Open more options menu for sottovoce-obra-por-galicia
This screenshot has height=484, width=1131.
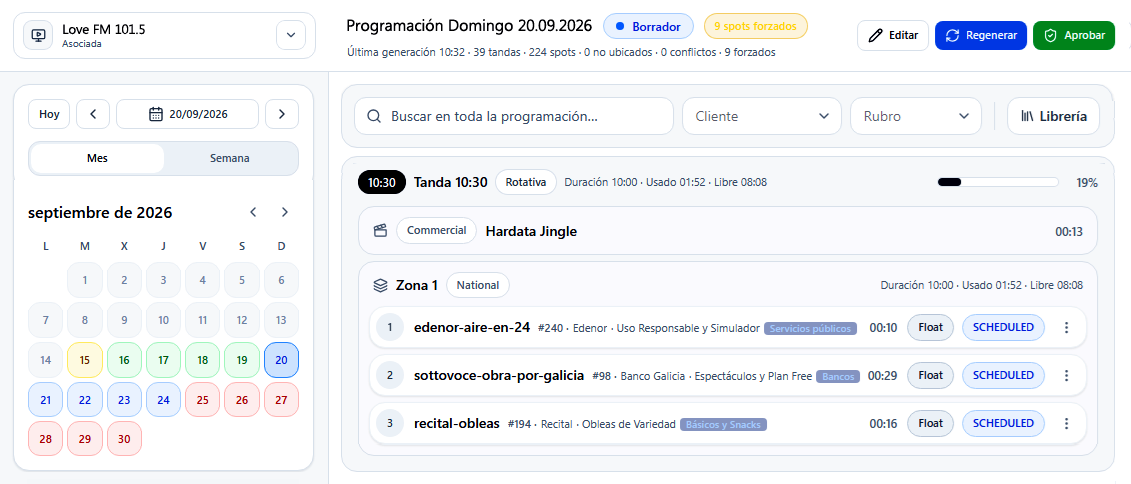(x=1067, y=375)
